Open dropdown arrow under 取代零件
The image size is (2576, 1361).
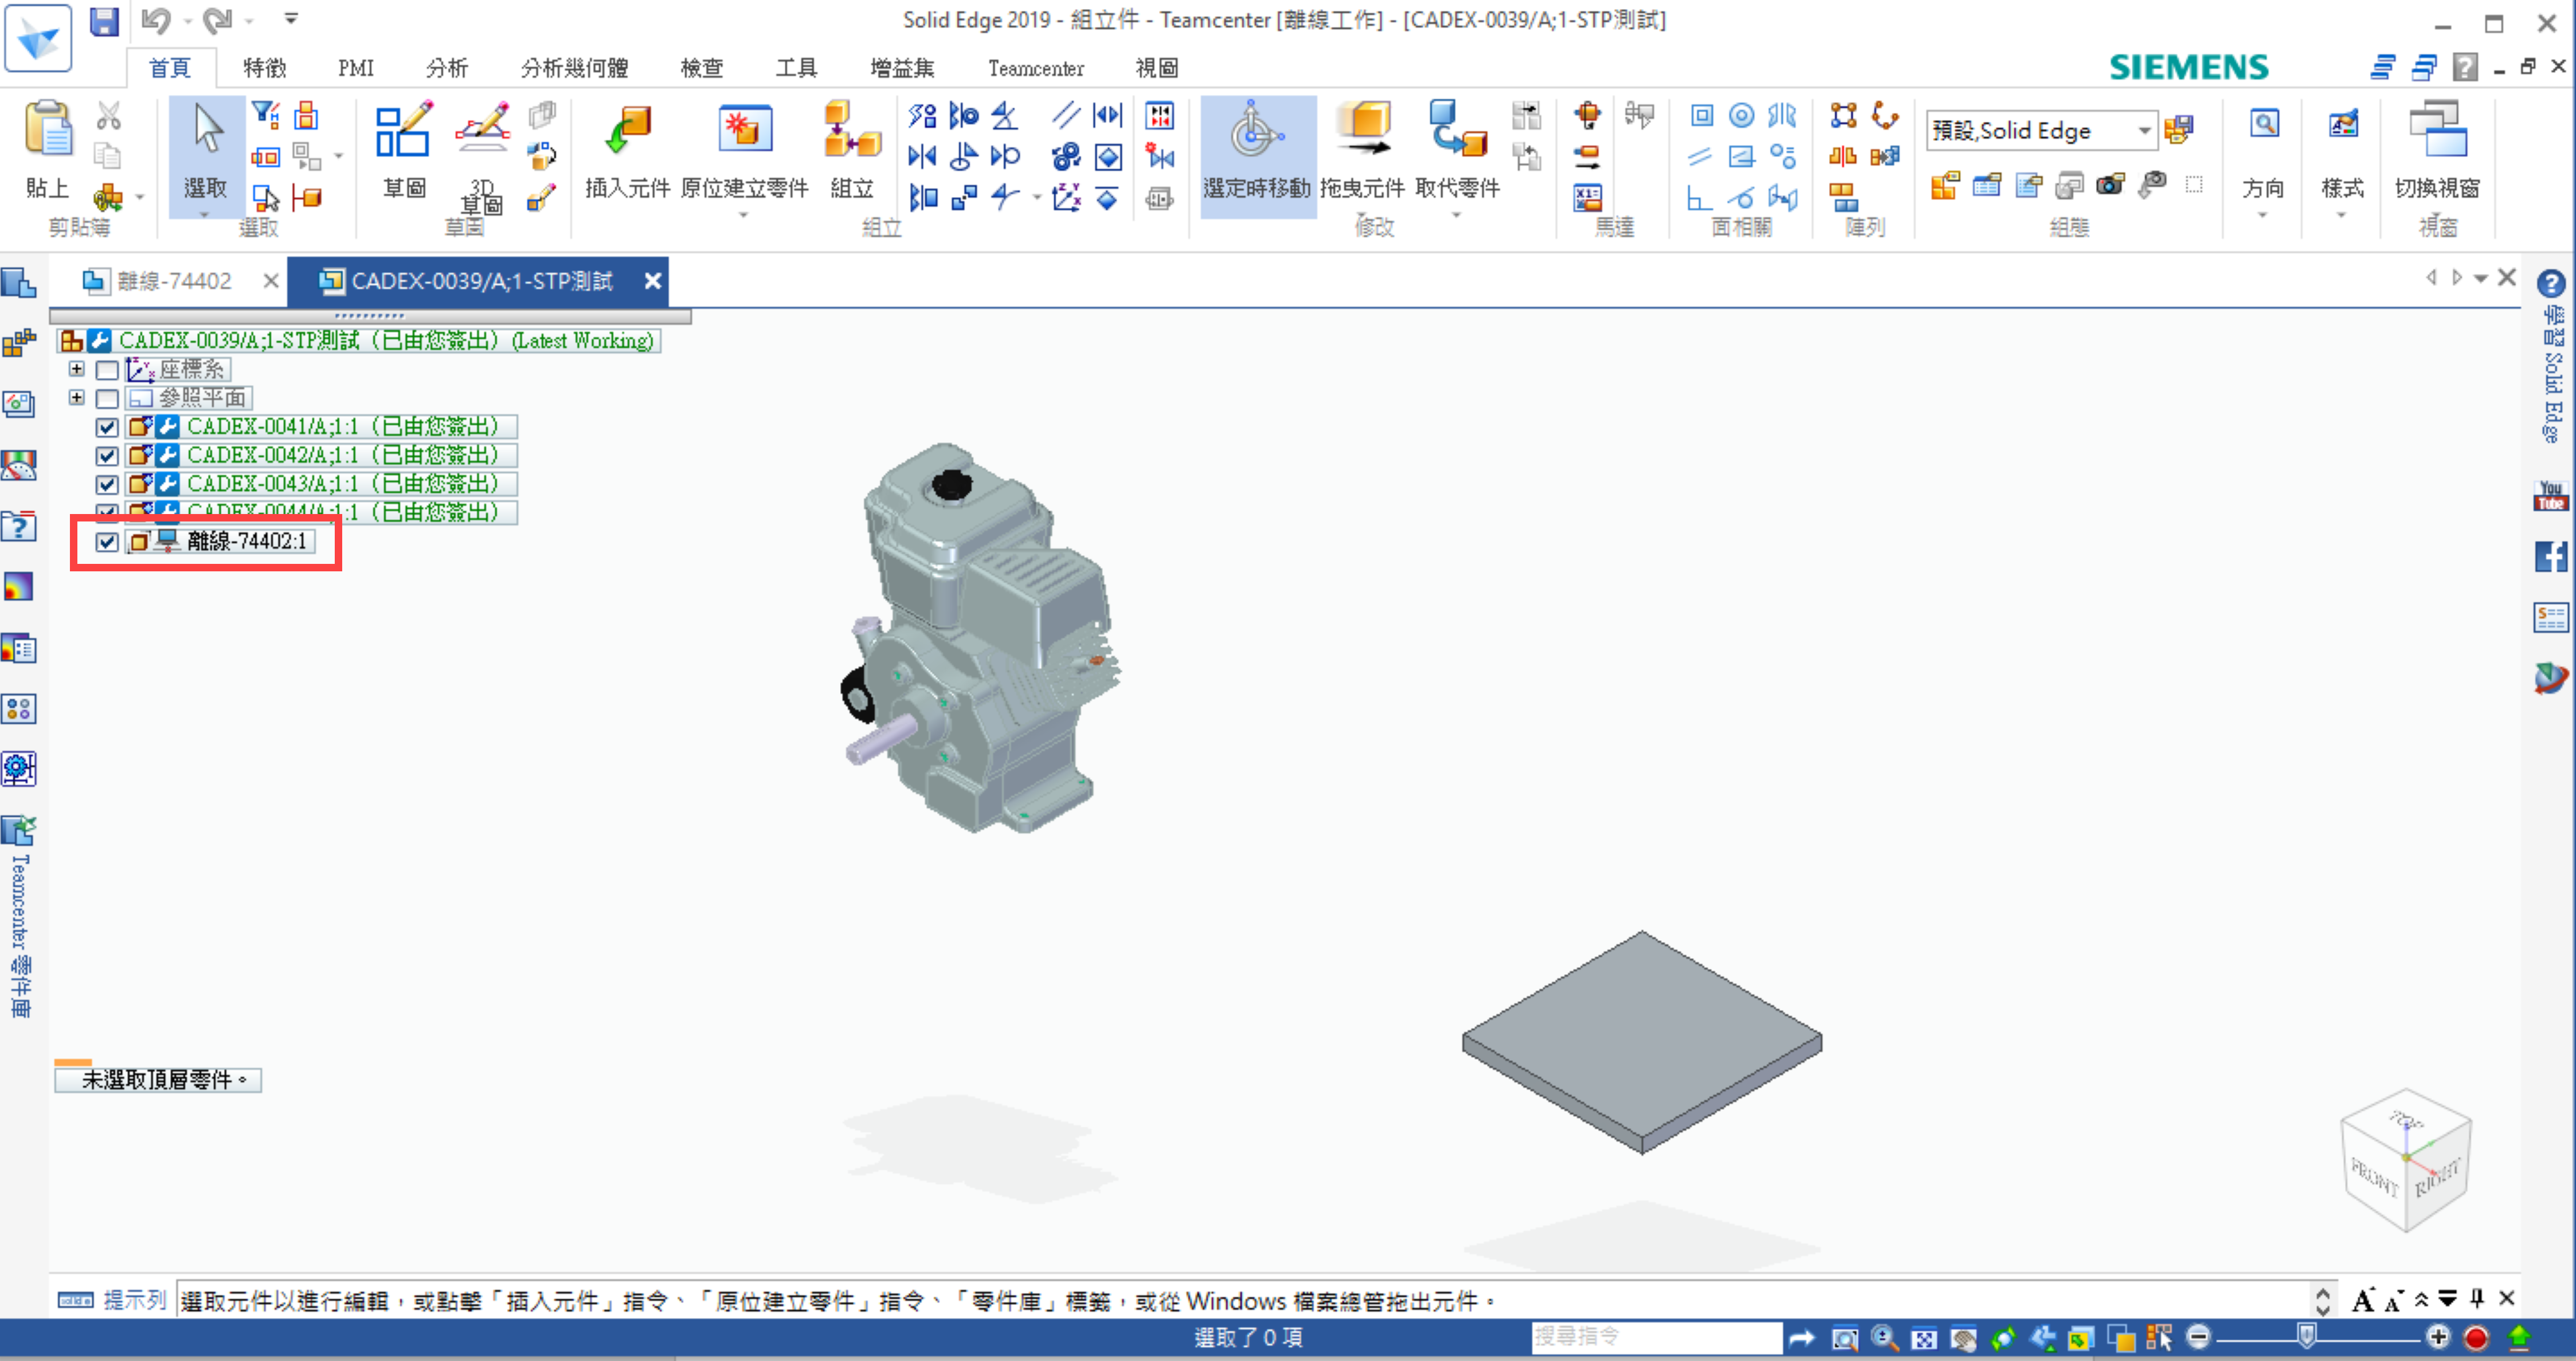(x=1456, y=214)
